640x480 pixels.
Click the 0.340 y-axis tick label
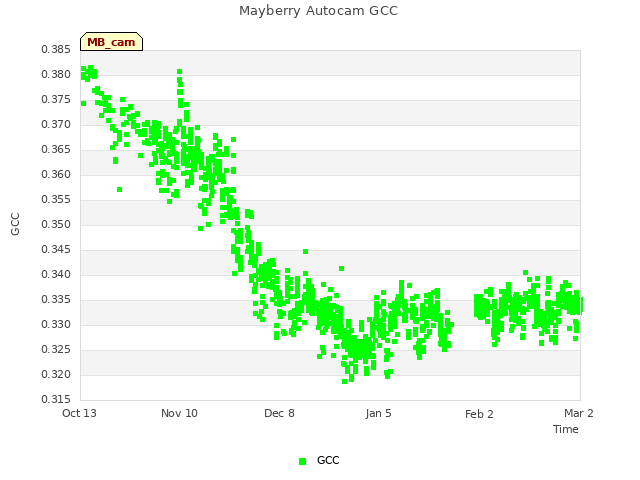point(56,275)
